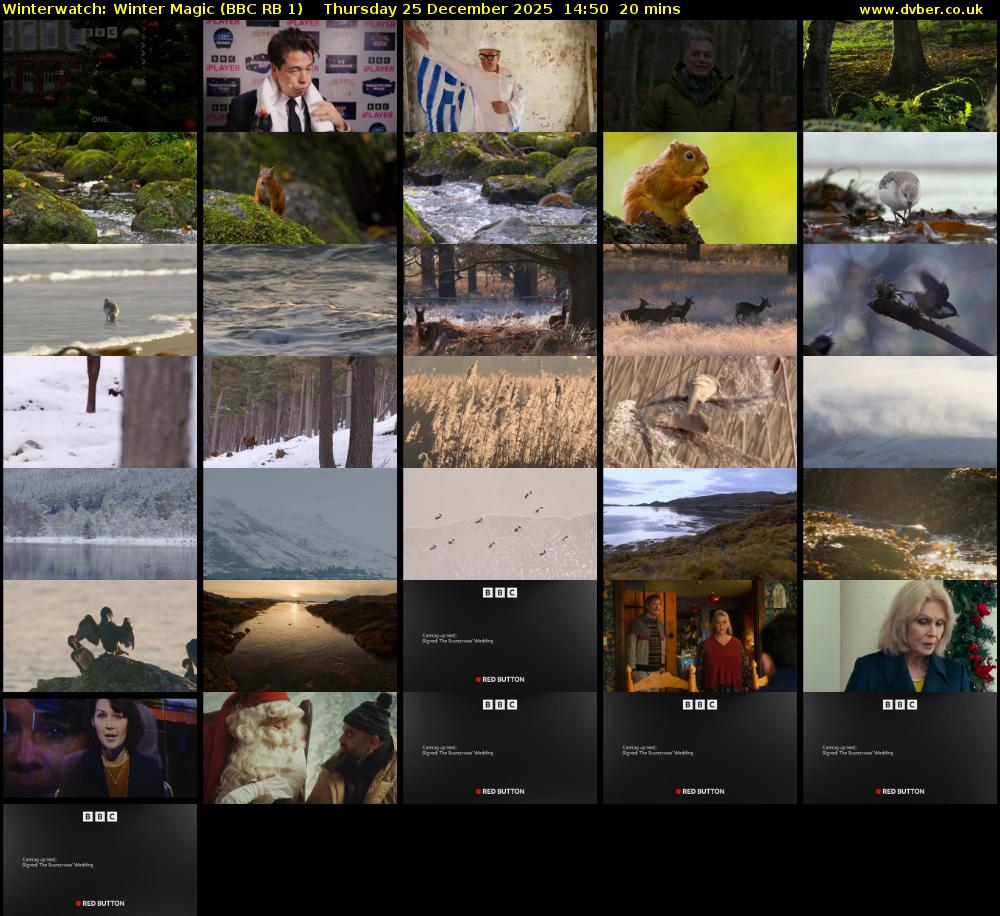Open the aerial beach with birds thumbnail

tap(499, 523)
